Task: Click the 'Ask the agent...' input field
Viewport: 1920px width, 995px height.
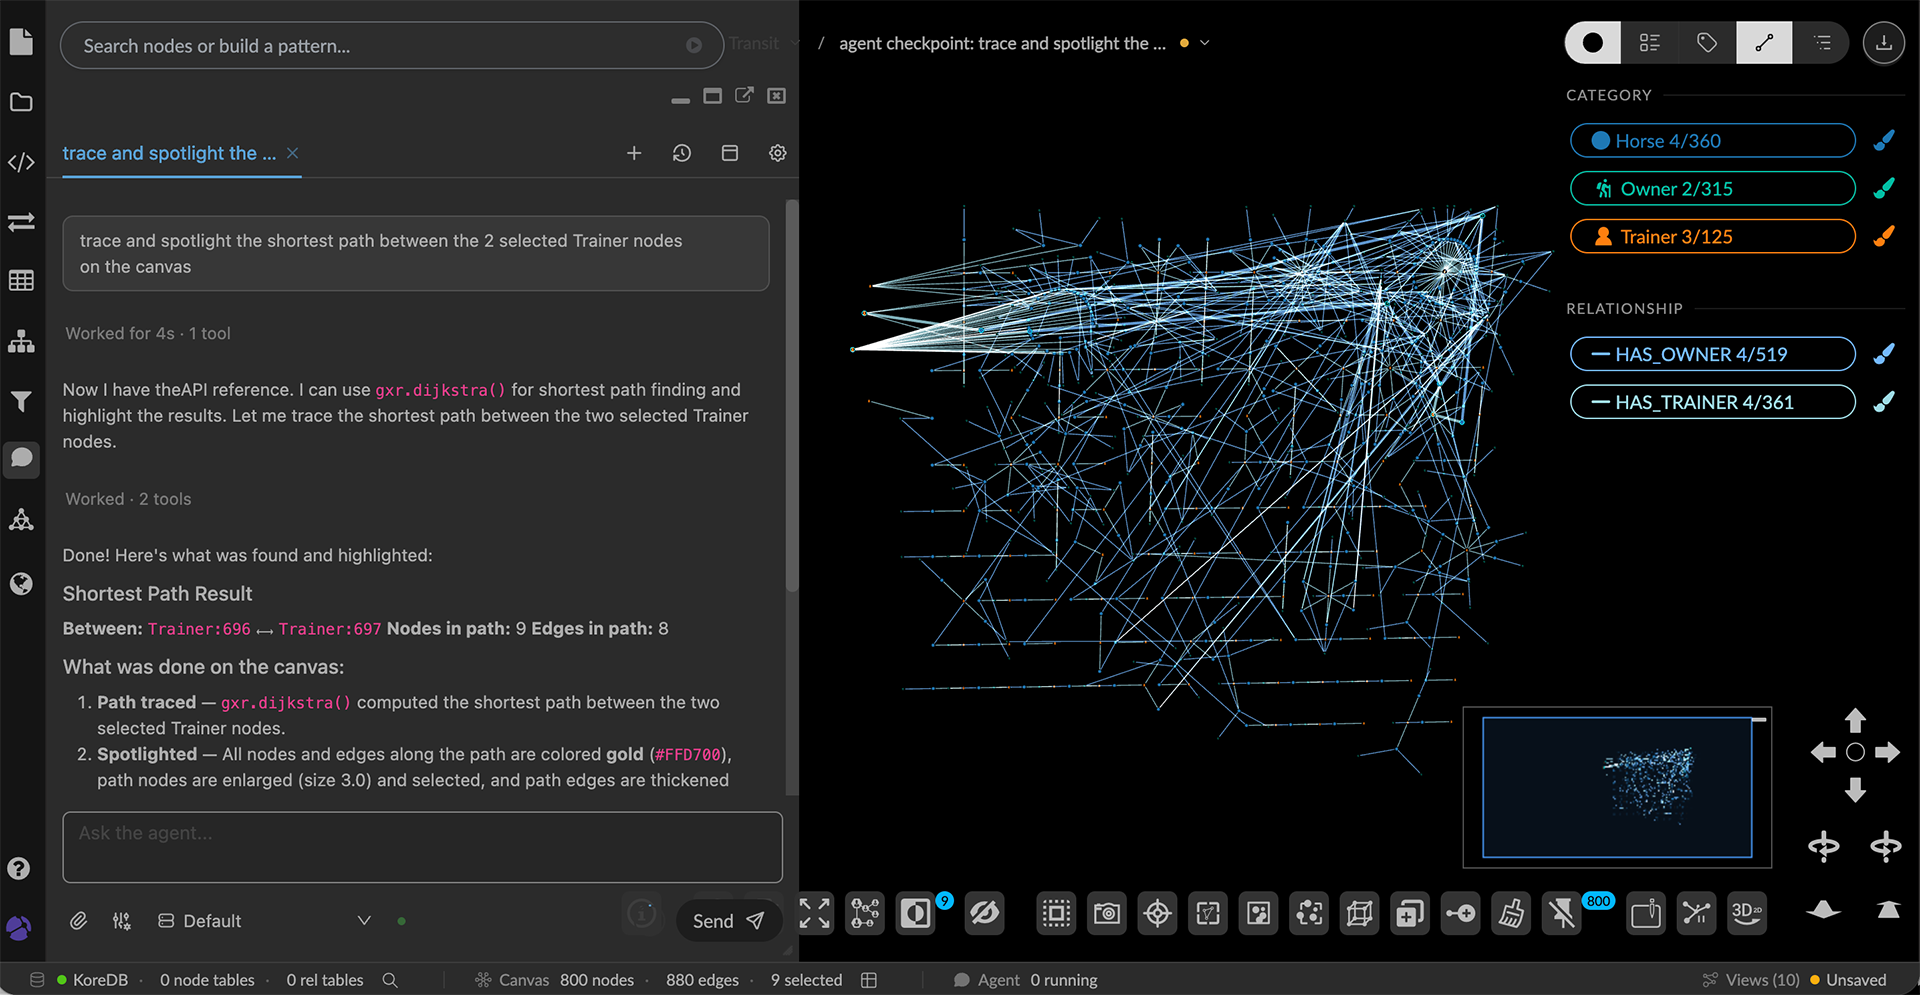Action: [422, 847]
